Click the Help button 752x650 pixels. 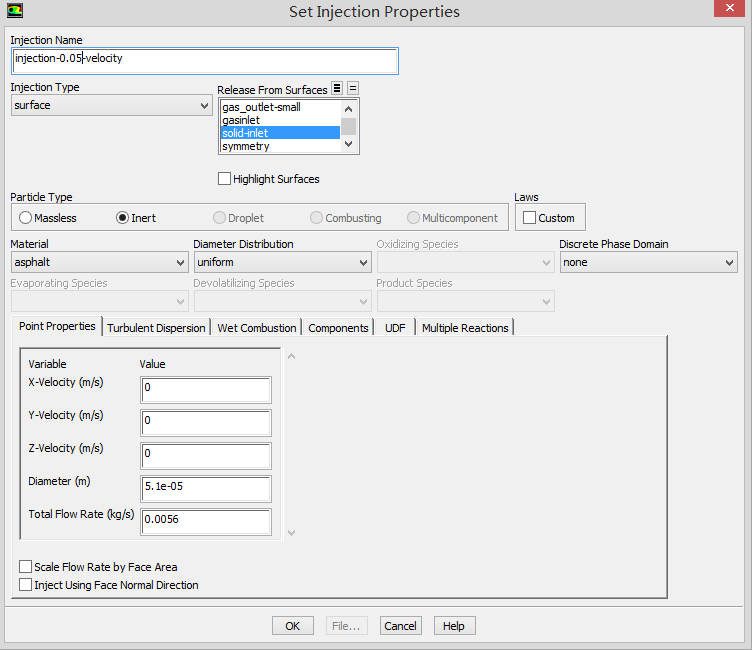454,626
